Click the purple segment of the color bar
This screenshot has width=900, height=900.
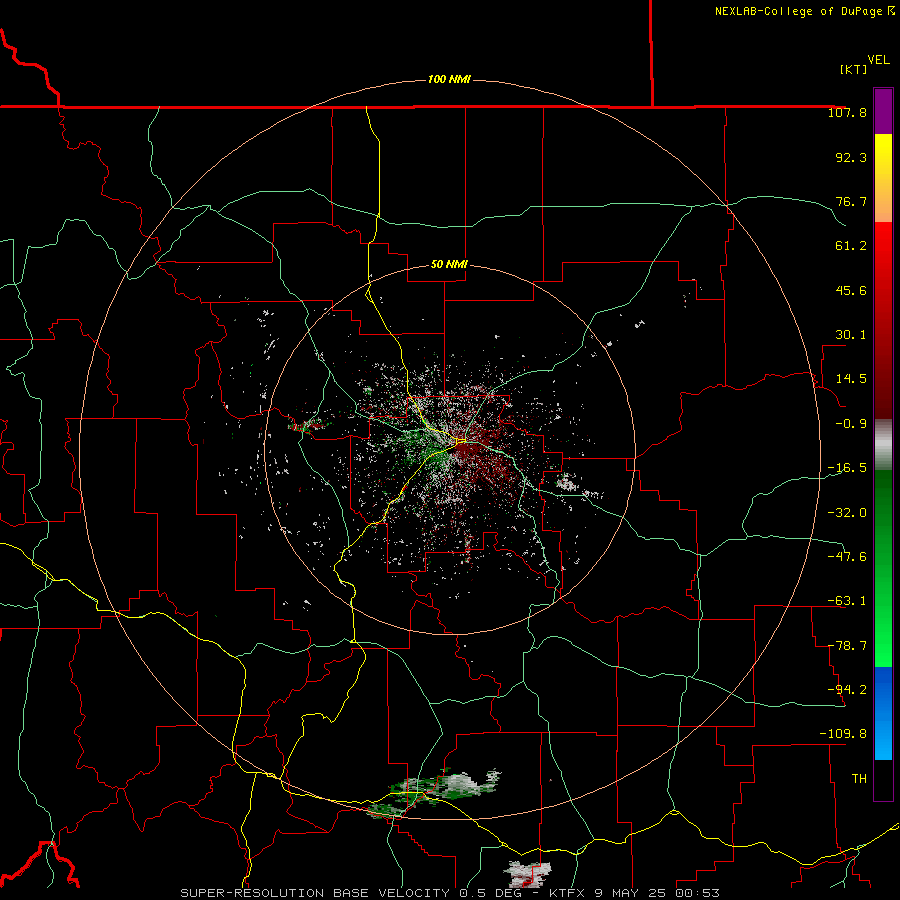tap(883, 111)
